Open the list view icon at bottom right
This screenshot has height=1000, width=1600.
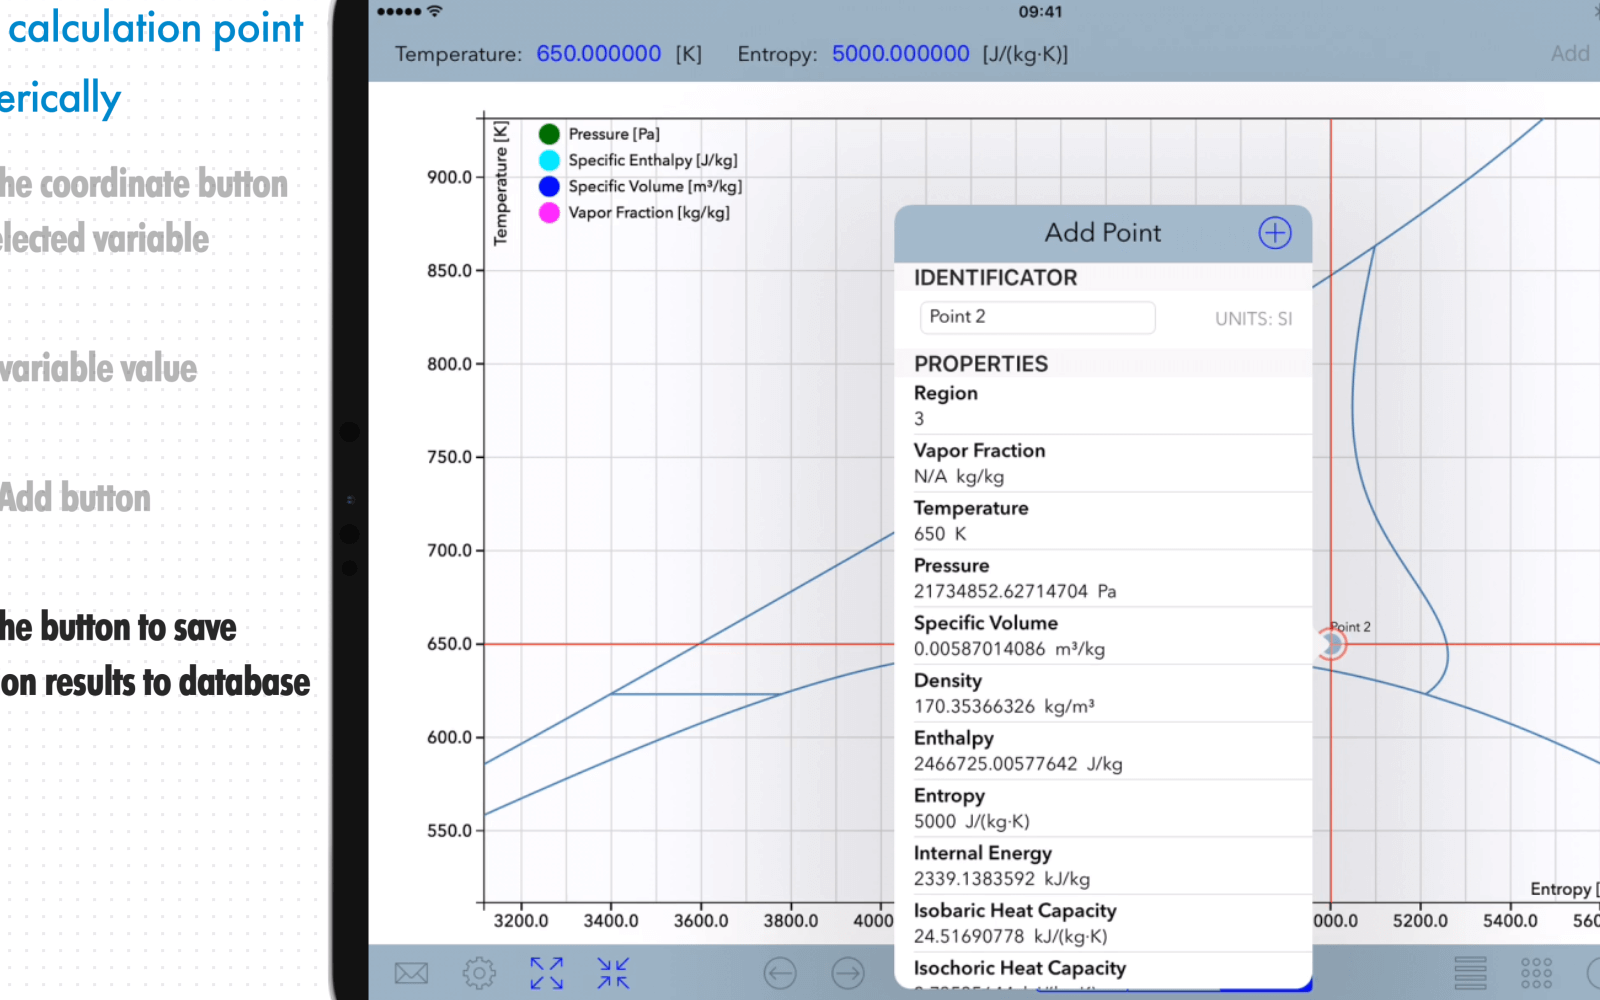(1469, 971)
